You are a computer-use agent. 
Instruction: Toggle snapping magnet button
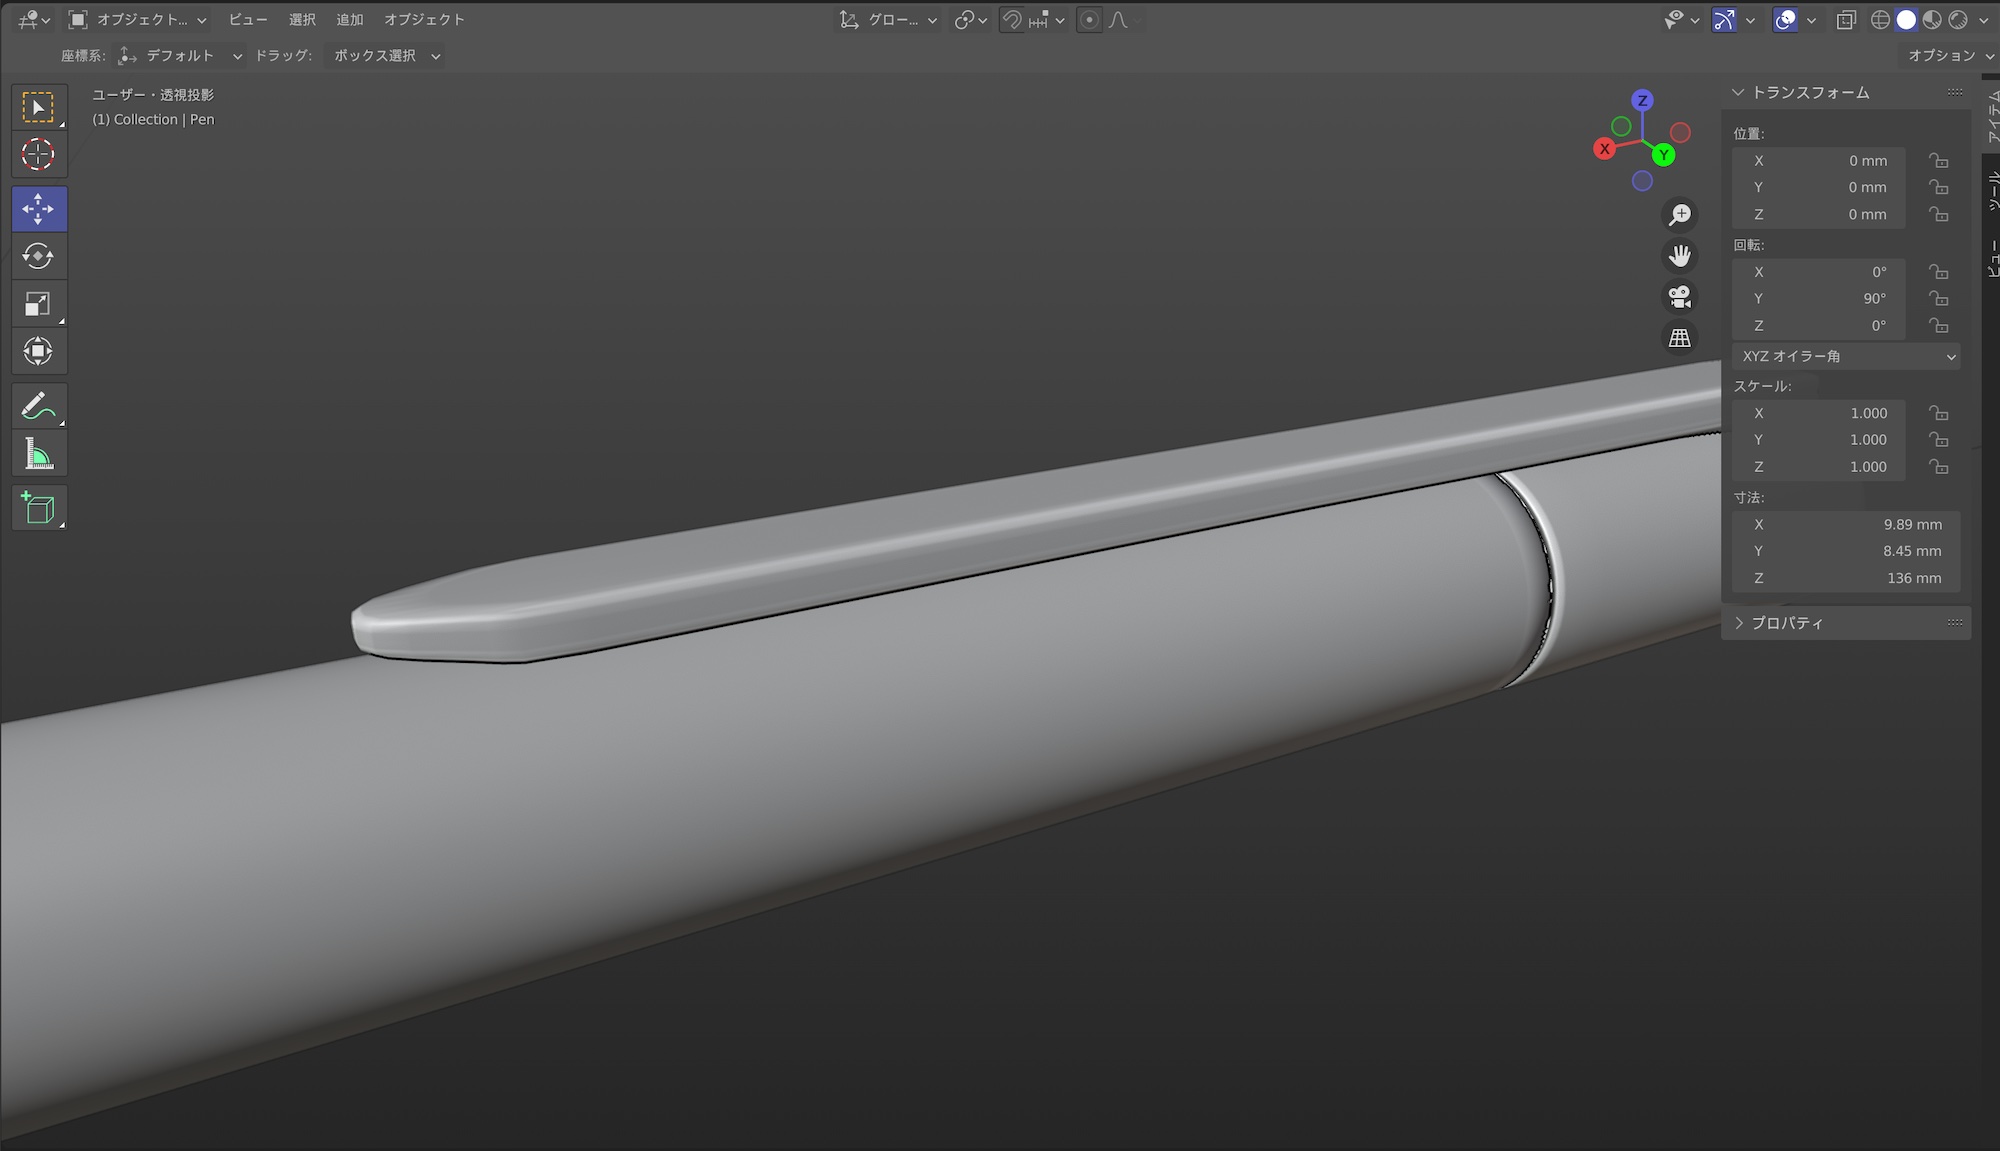pos(1012,20)
